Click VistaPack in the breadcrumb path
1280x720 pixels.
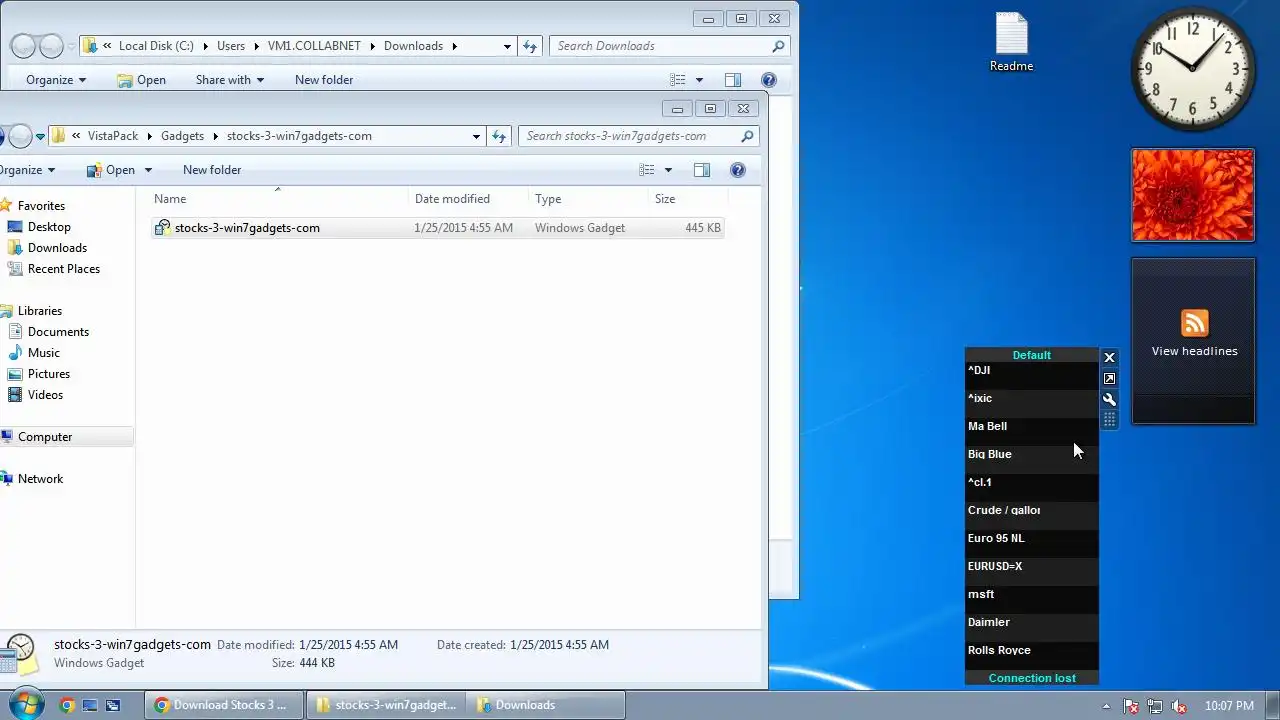[x=113, y=136]
